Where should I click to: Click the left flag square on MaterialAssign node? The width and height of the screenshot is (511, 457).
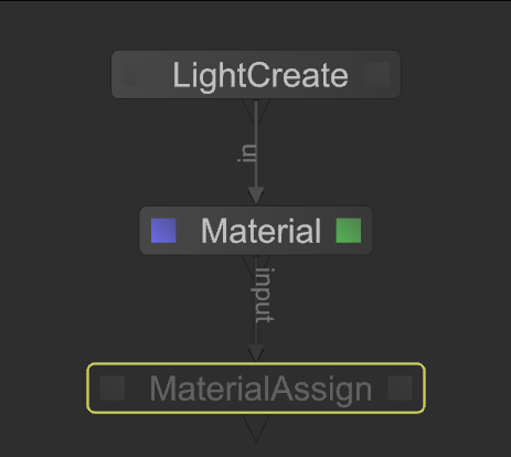pos(112,388)
